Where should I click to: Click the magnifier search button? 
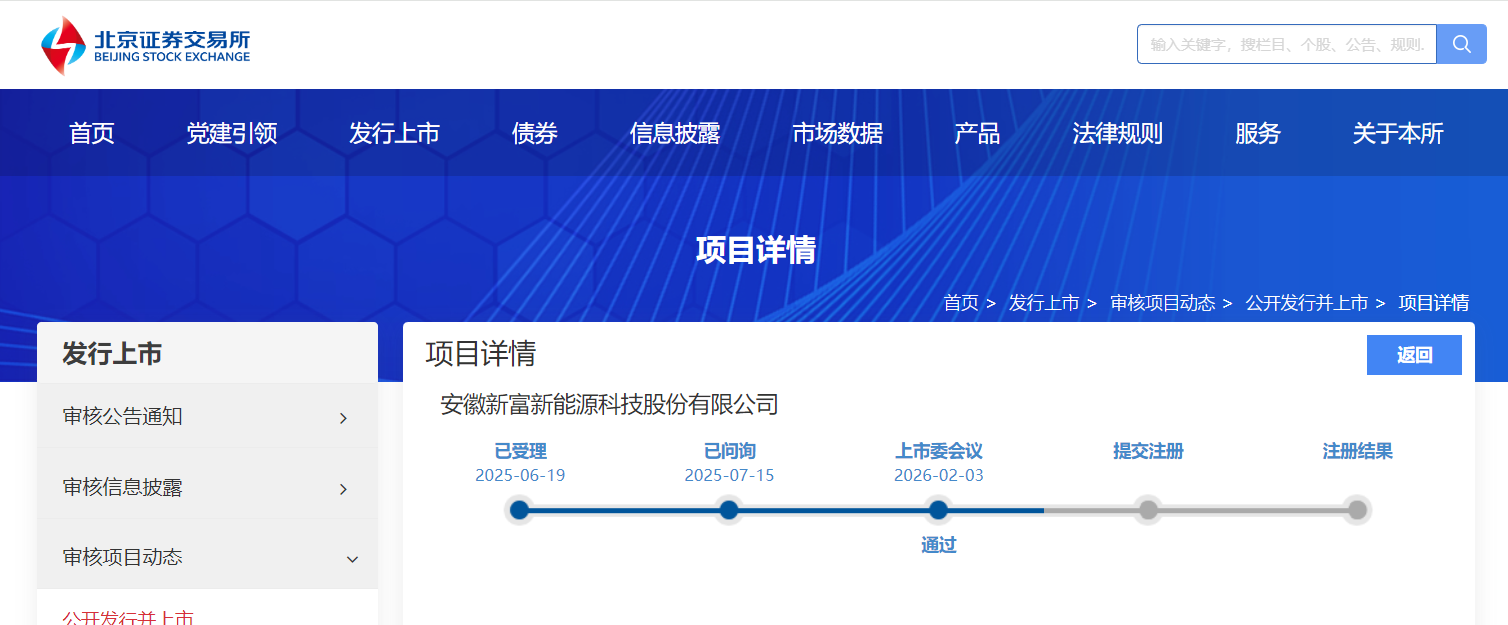[x=1462, y=44]
